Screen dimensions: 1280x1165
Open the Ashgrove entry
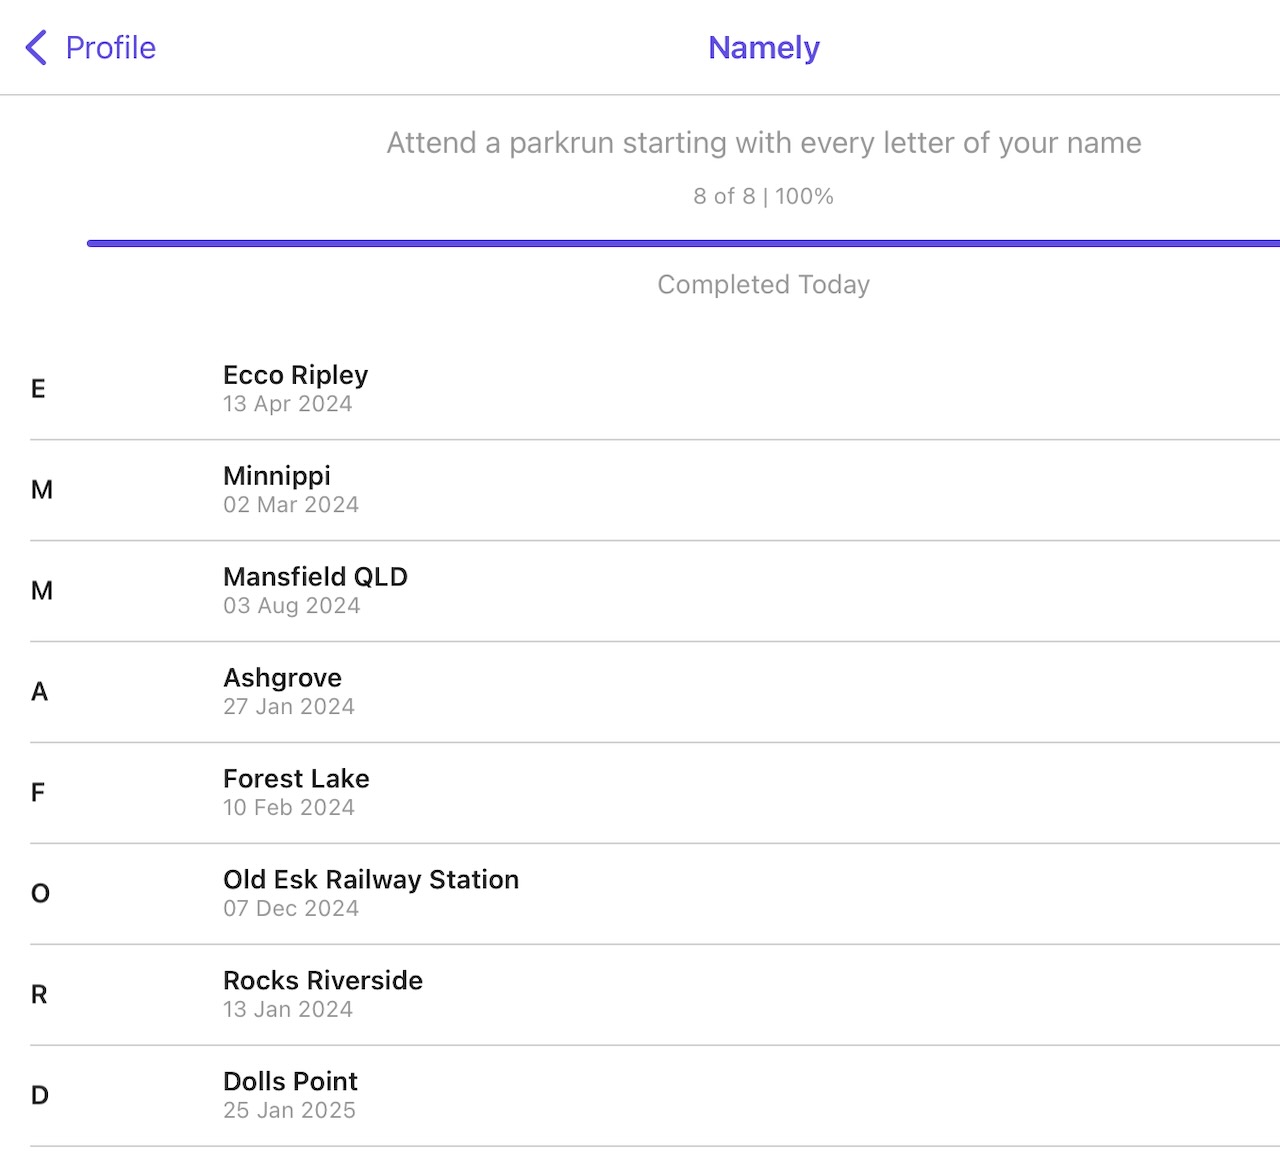pos(655,692)
